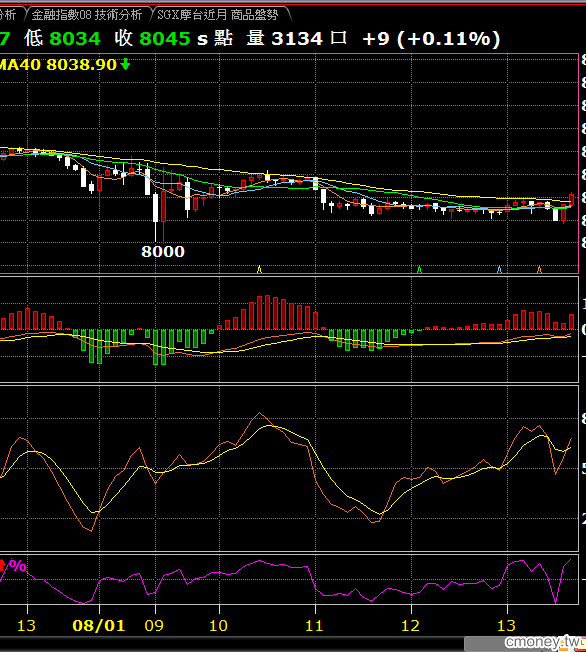This screenshot has width=586, height=652.
Task: Select the 11 hour label on the time axis
Action: coord(314,625)
